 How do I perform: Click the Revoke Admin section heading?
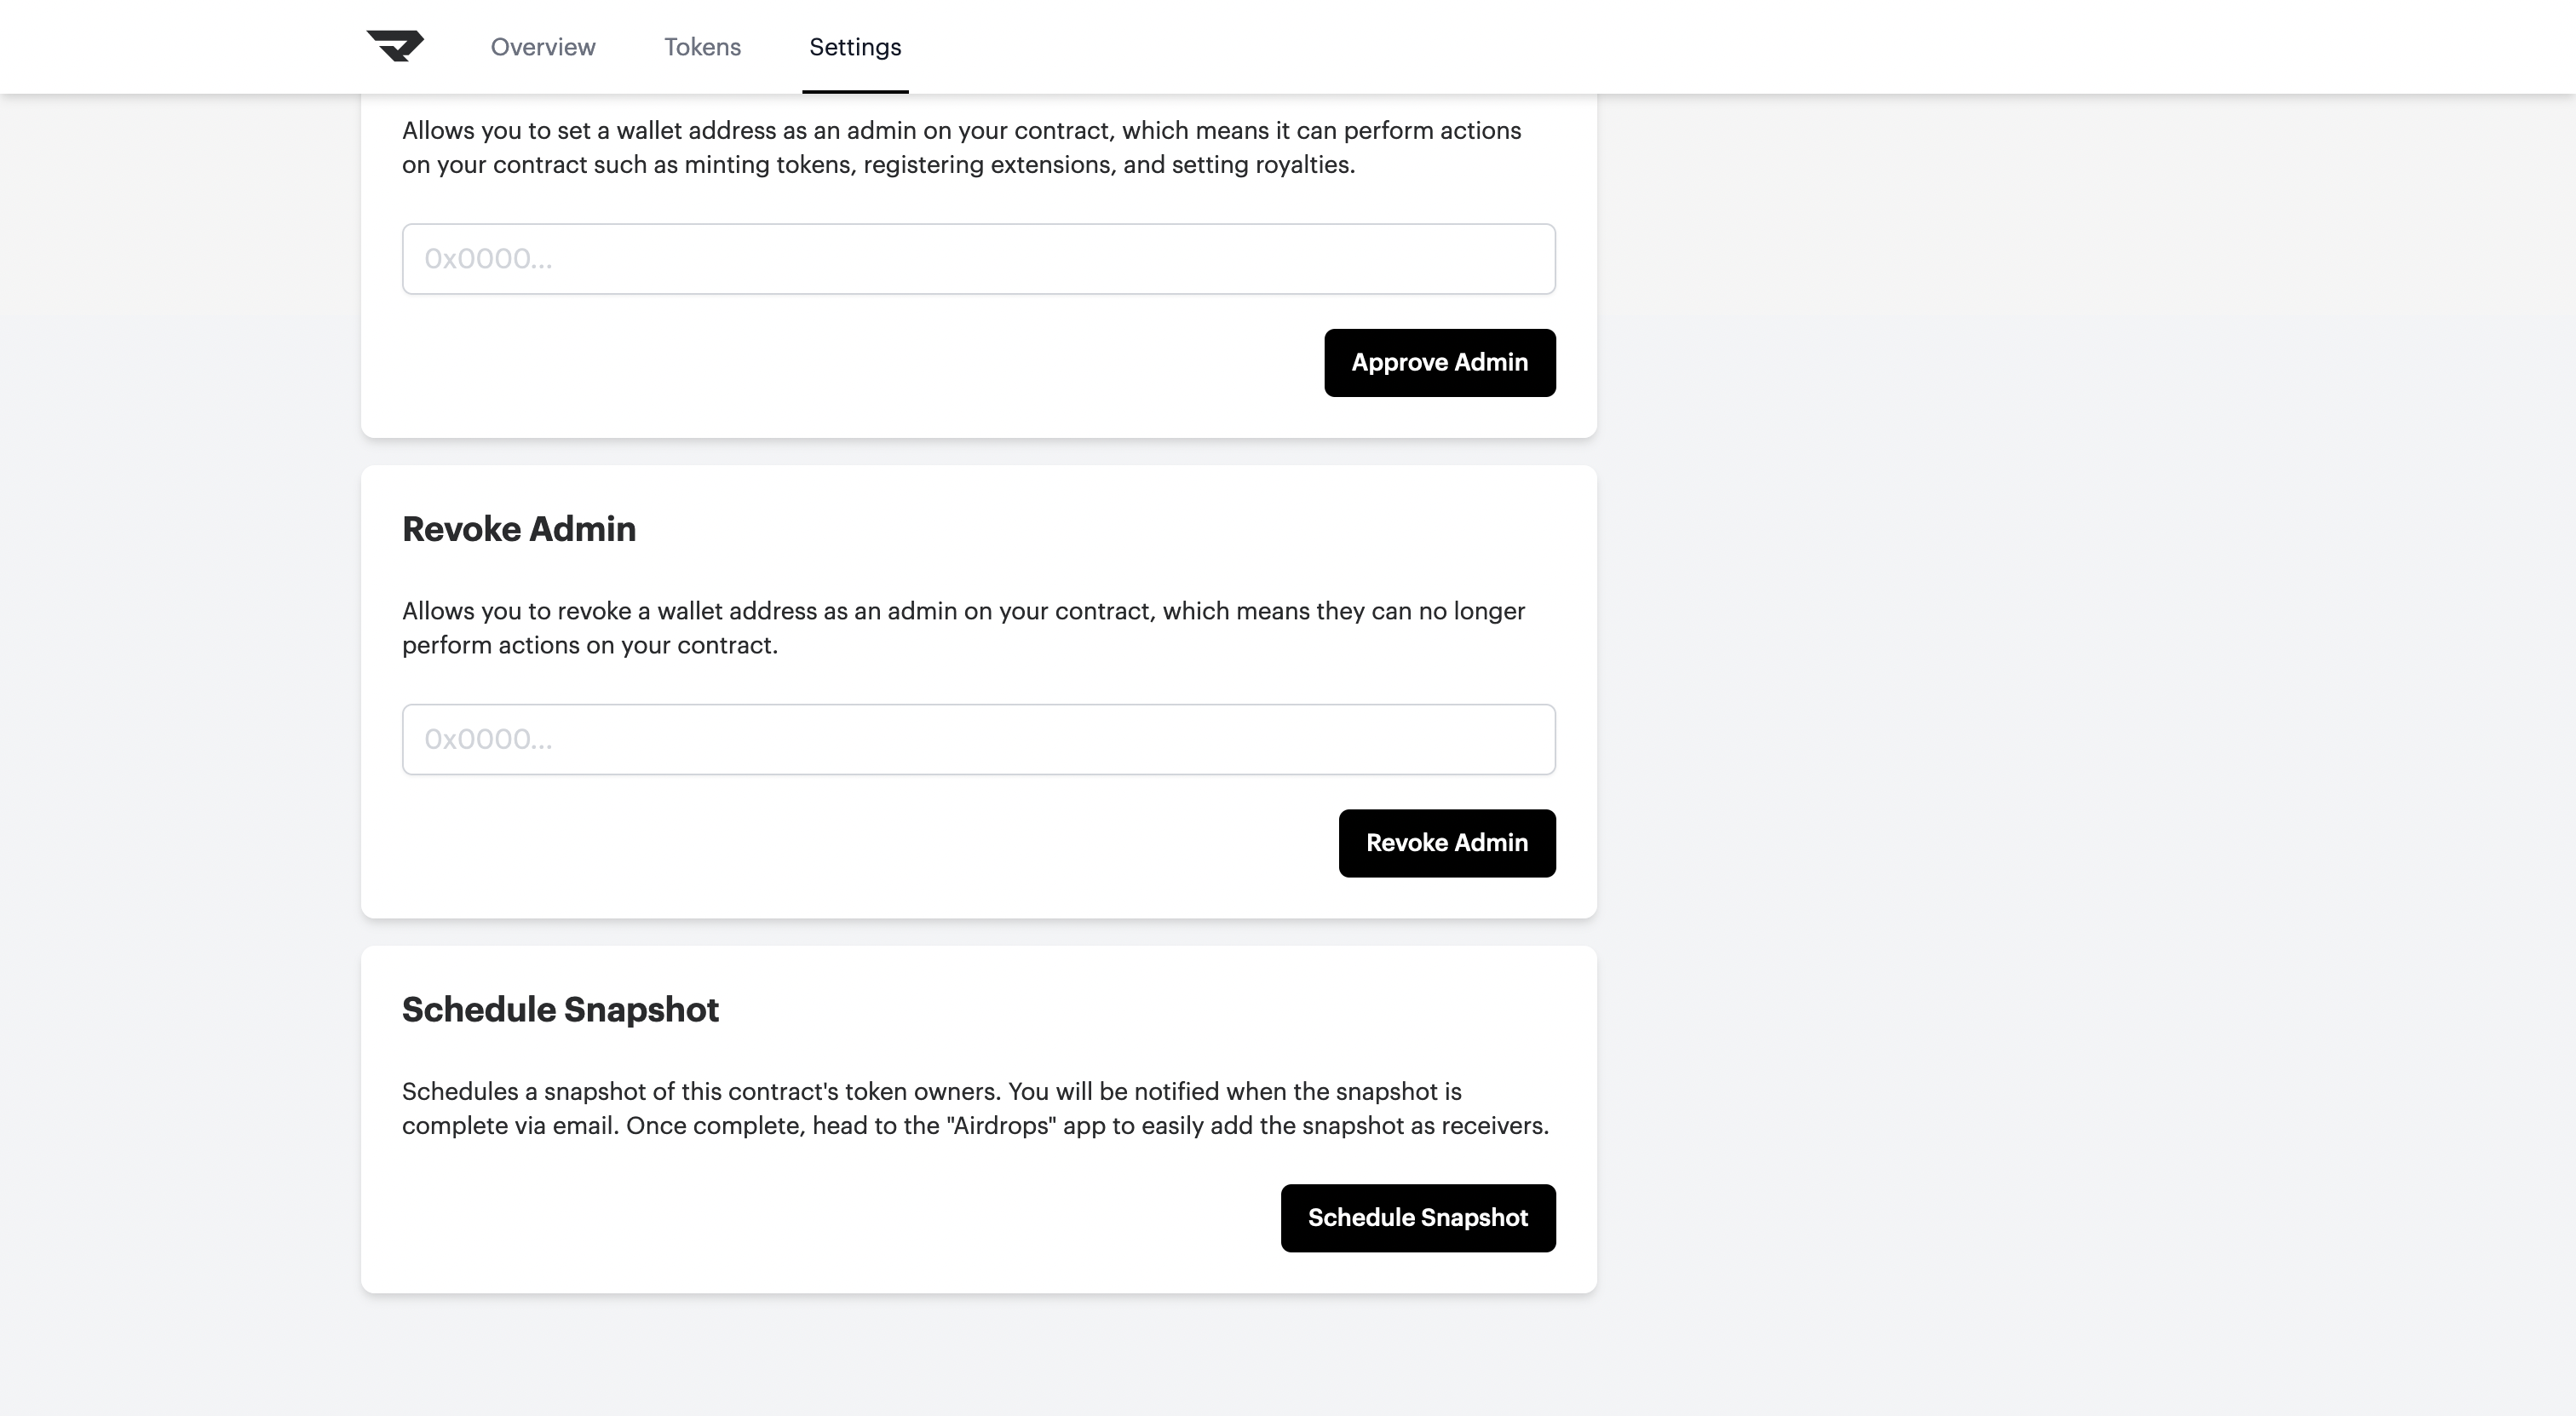coord(519,529)
